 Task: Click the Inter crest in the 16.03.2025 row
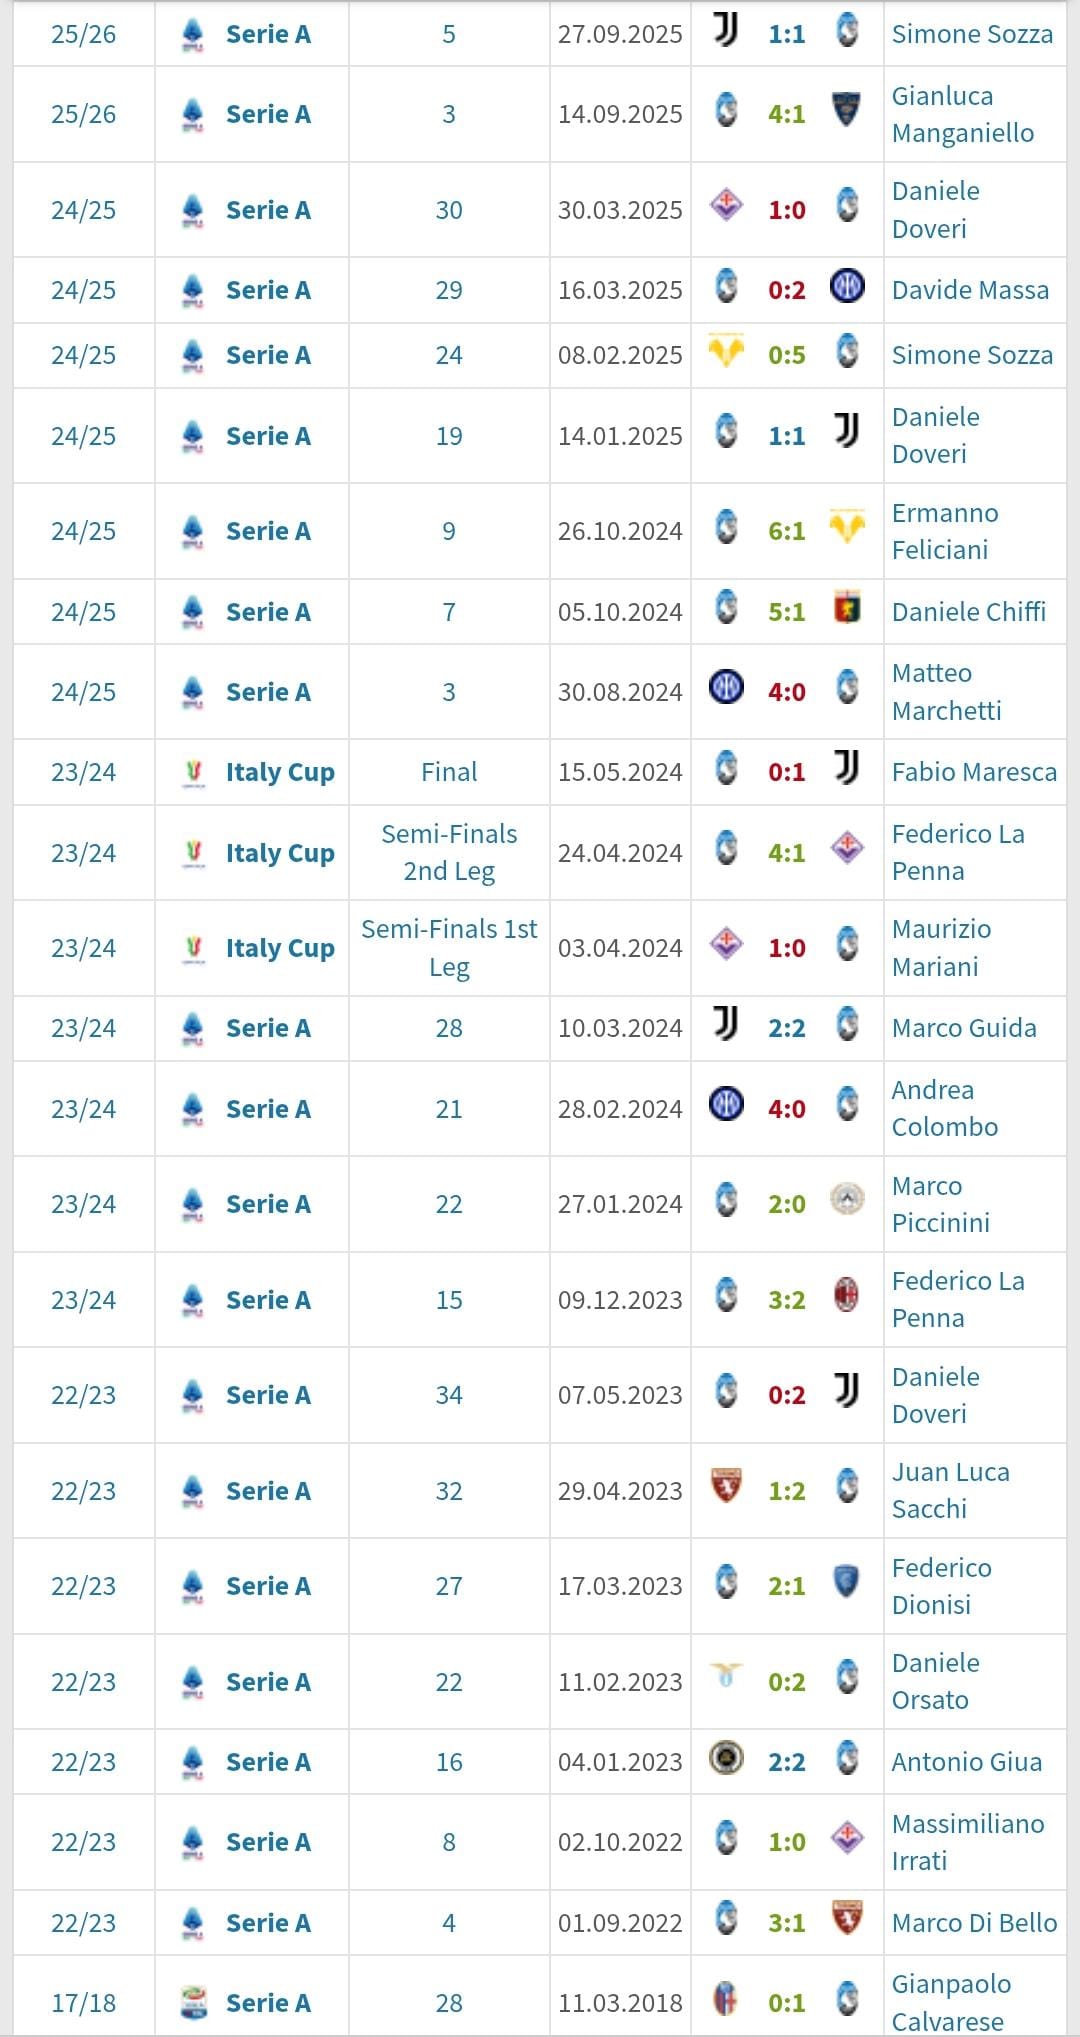coord(847,288)
